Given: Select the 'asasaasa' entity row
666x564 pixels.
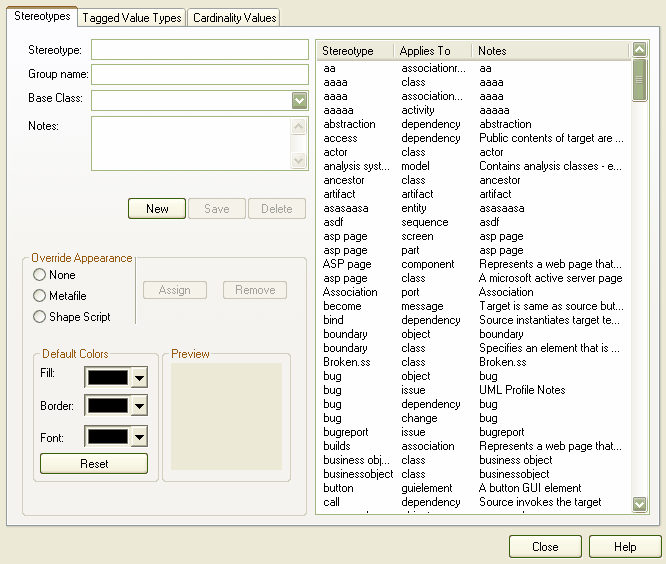Looking at the screenshot, I should 474,208.
